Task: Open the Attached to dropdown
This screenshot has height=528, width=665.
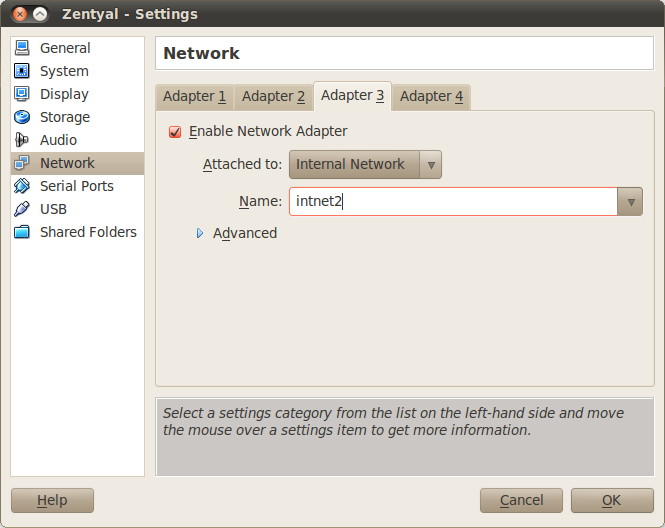Action: tap(365, 164)
